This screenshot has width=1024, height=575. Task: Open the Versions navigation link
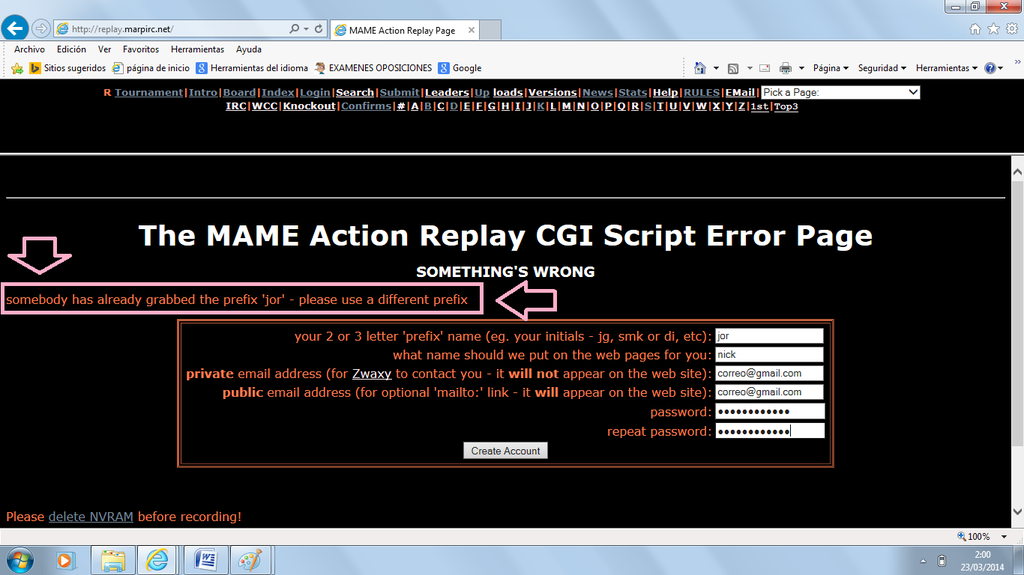point(552,92)
